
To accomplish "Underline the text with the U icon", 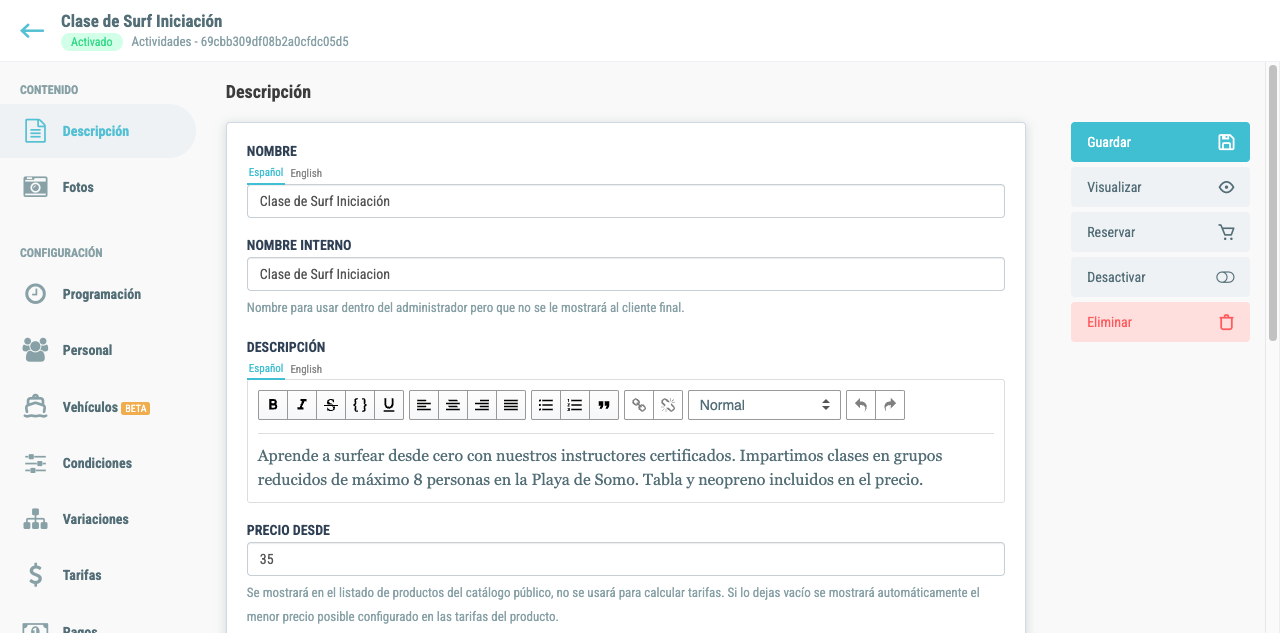I will [x=389, y=405].
